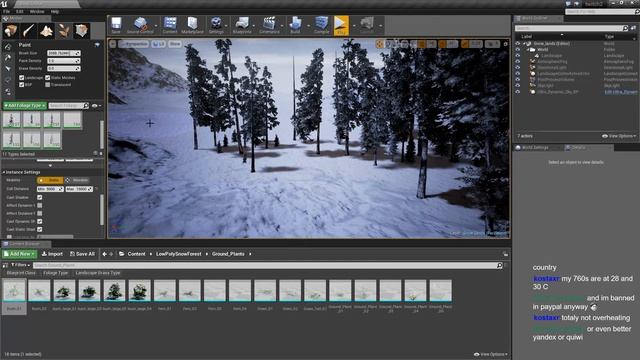Toggle the Cast Dynamic Shadow checkbox
This screenshot has width=640, height=360.
coord(40,221)
